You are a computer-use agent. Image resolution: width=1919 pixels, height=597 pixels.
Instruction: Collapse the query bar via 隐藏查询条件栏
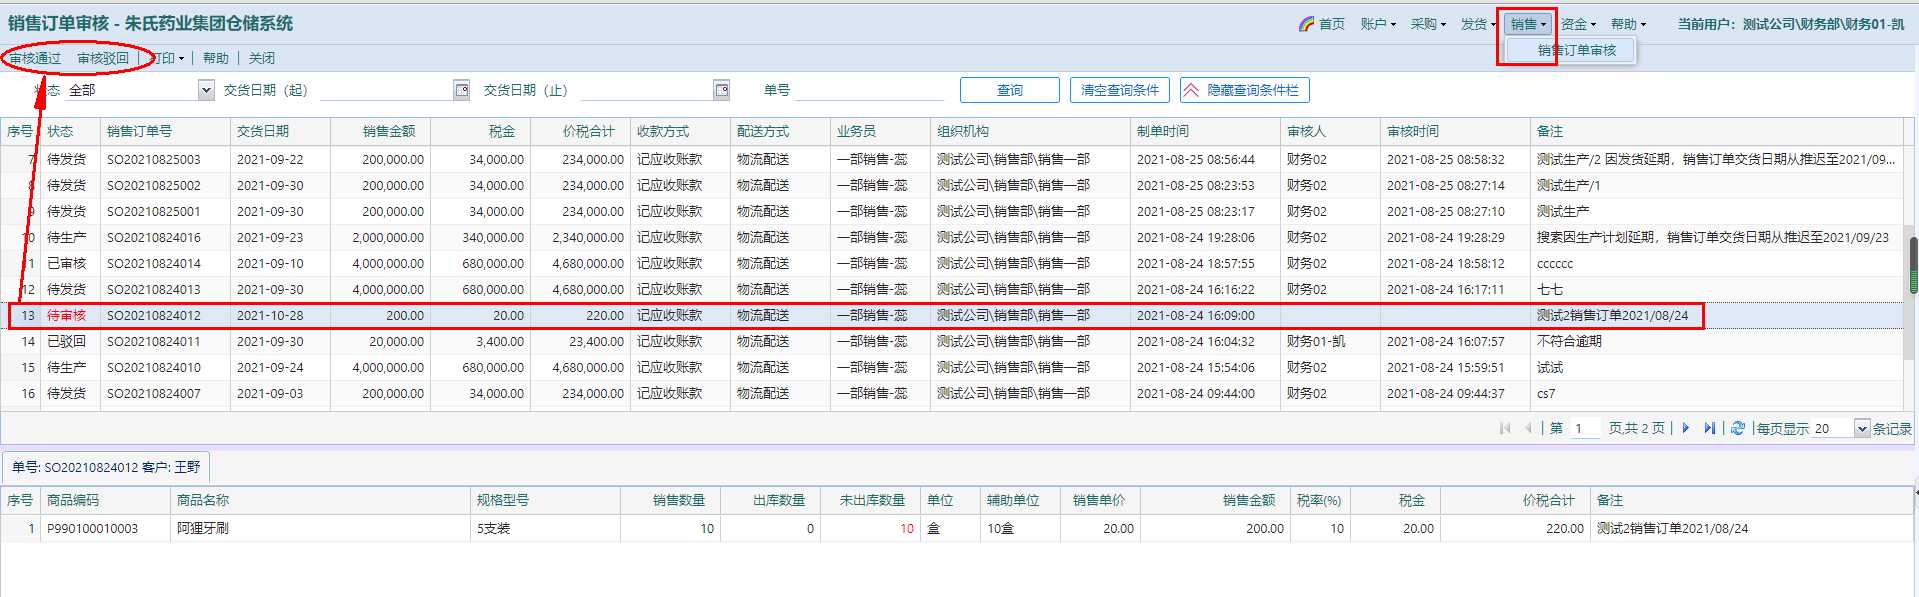tap(1244, 90)
